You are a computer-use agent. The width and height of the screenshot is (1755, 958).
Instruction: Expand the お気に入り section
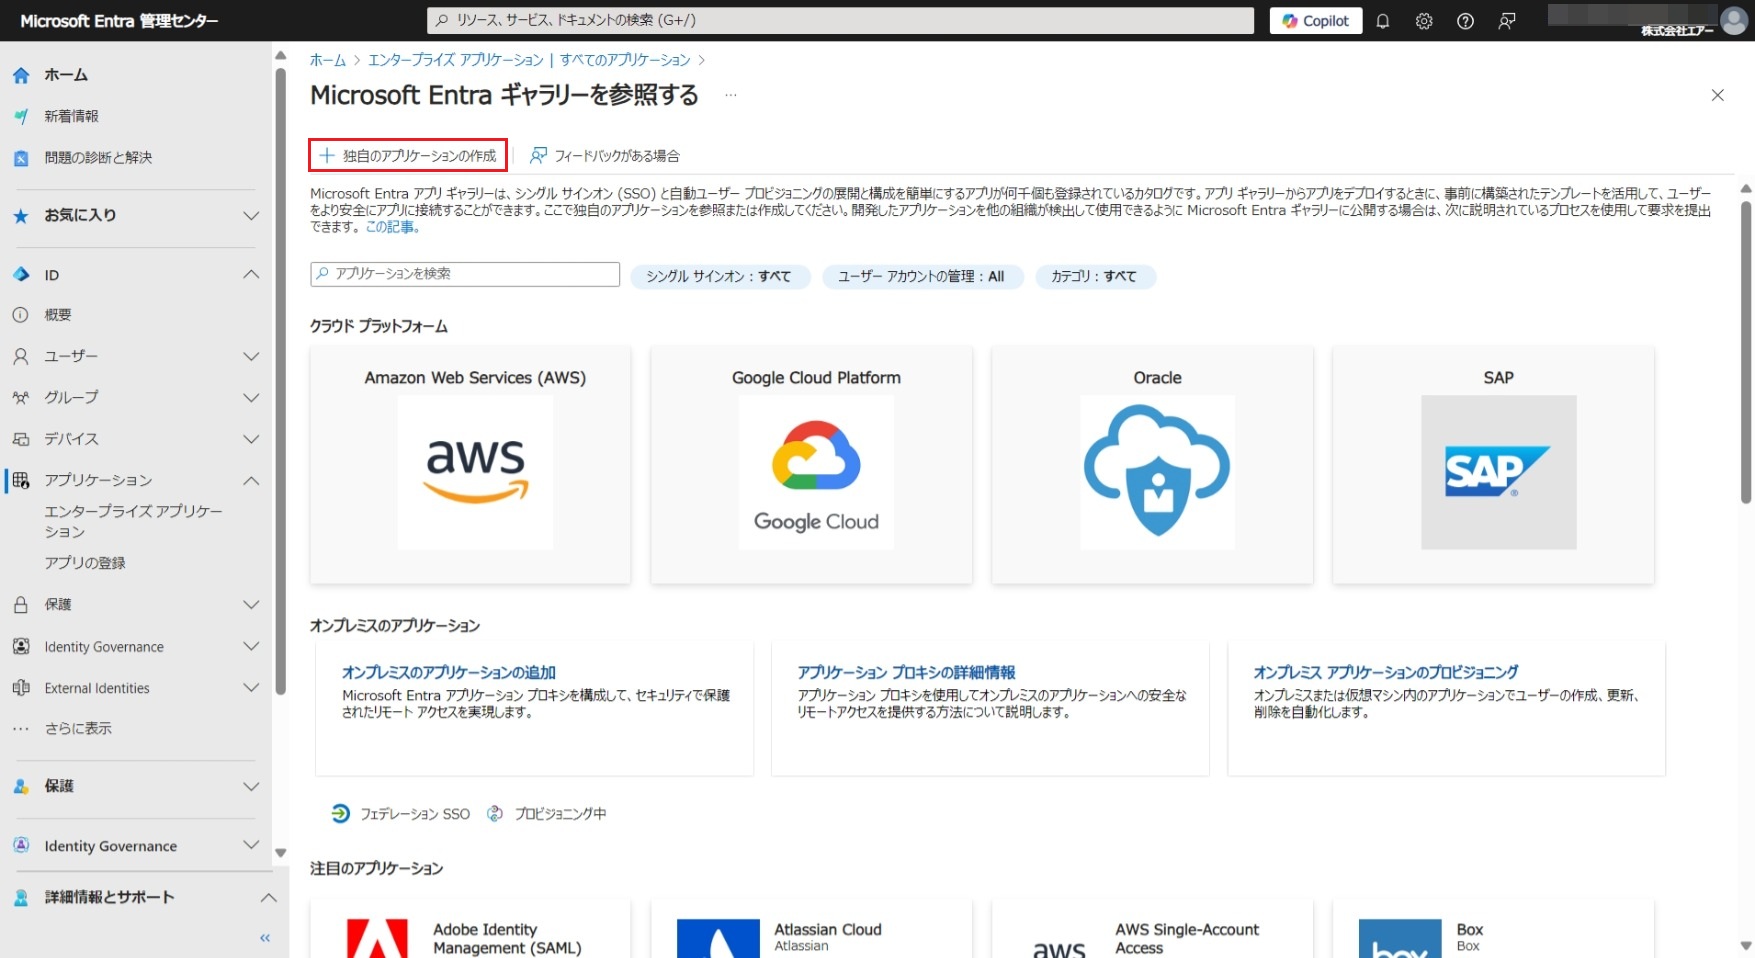click(x=251, y=216)
